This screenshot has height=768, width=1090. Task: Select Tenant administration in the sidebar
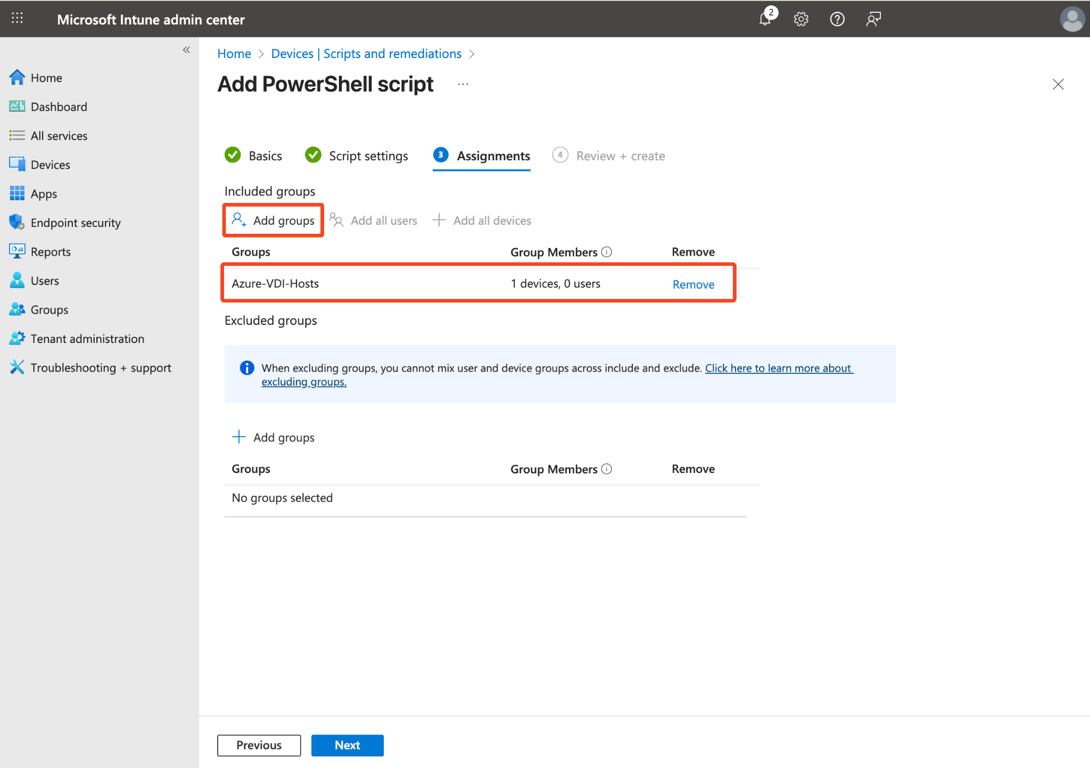[87, 339]
